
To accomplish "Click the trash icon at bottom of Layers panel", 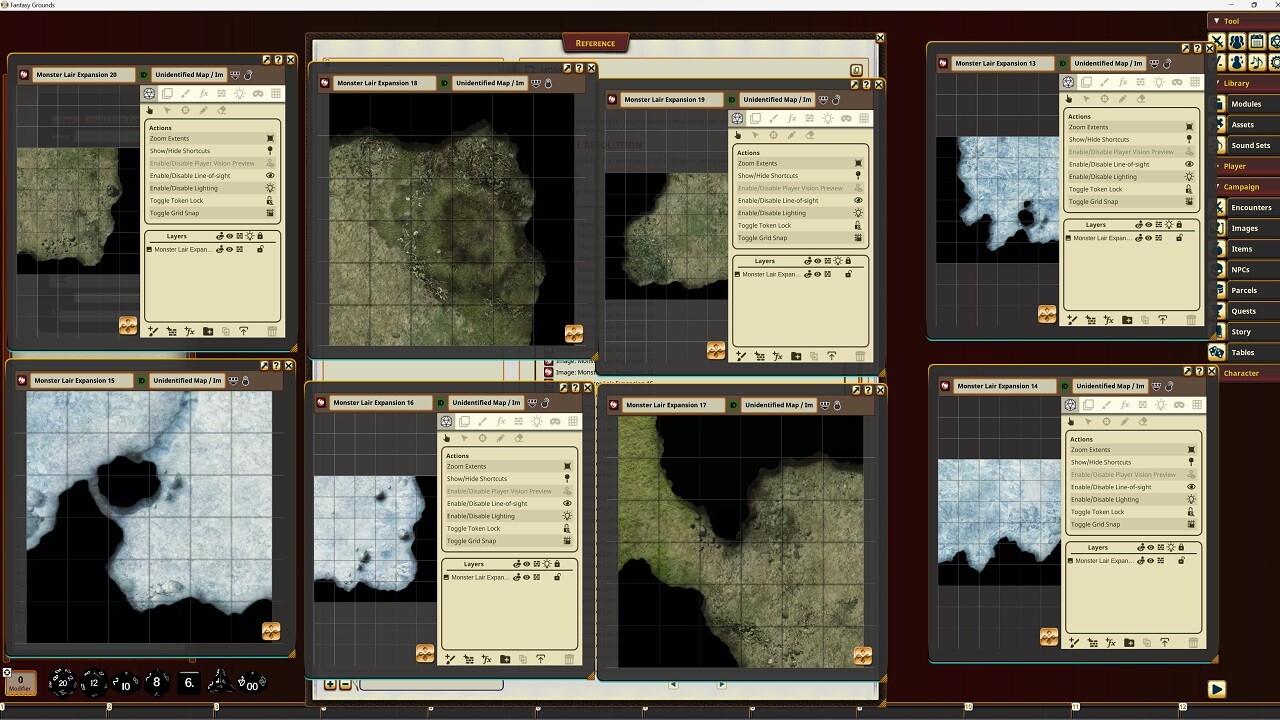I will click(568, 659).
